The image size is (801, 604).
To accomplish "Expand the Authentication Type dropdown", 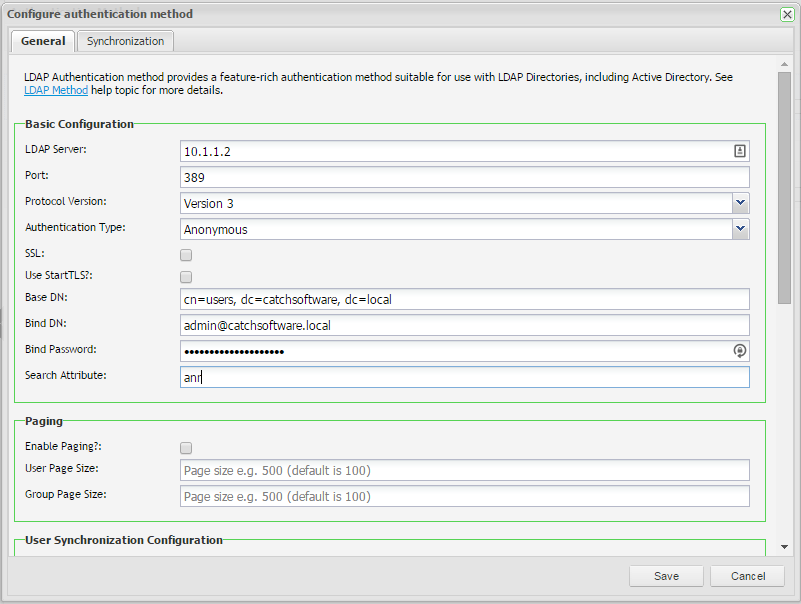I will coord(740,229).
